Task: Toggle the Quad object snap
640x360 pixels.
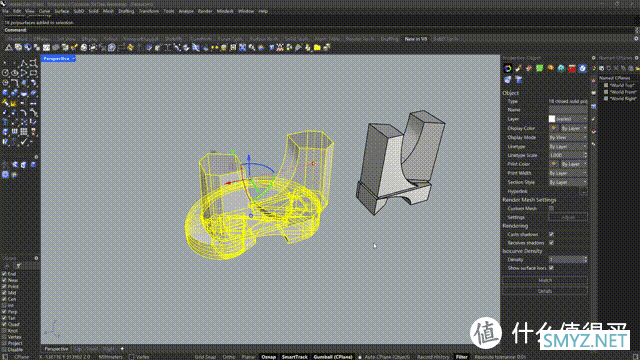Action: (x=4, y=324)
